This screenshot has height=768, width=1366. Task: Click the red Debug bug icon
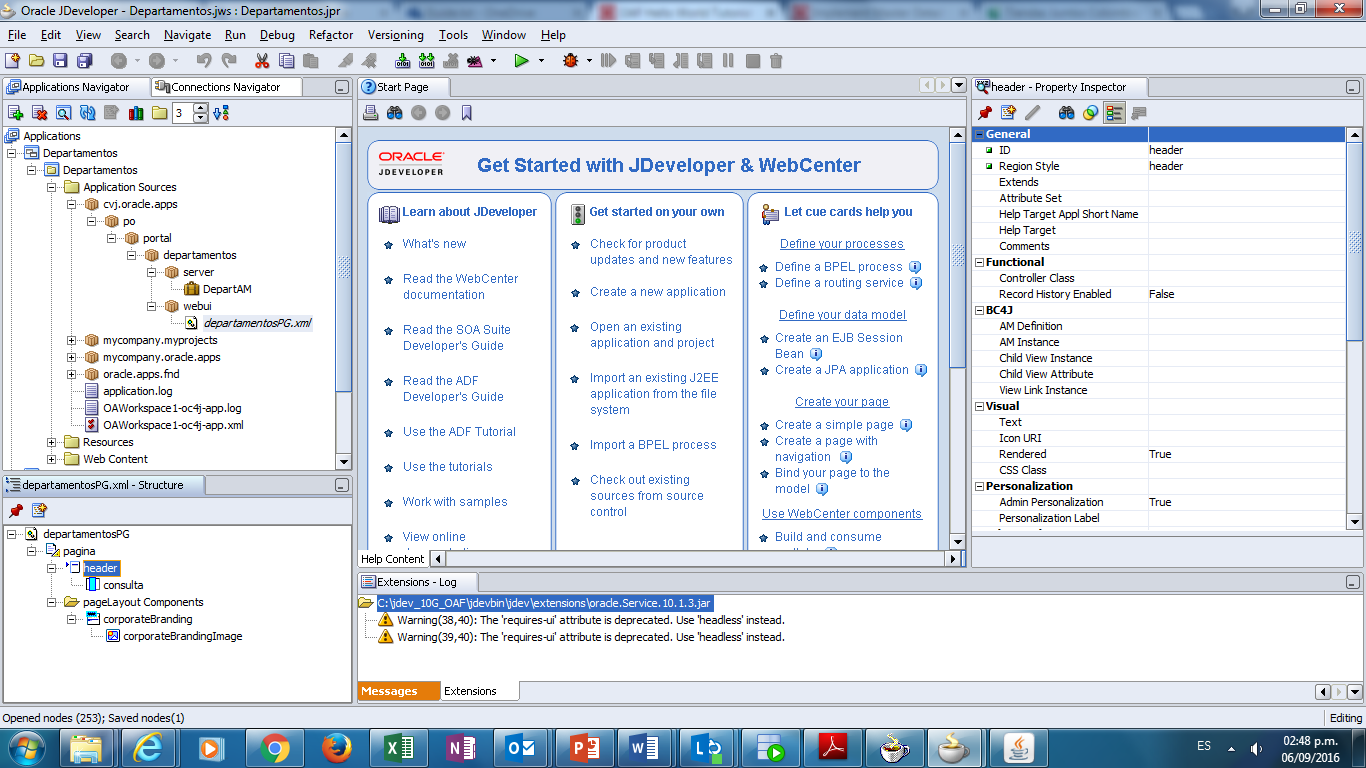[x=571, y=61]
